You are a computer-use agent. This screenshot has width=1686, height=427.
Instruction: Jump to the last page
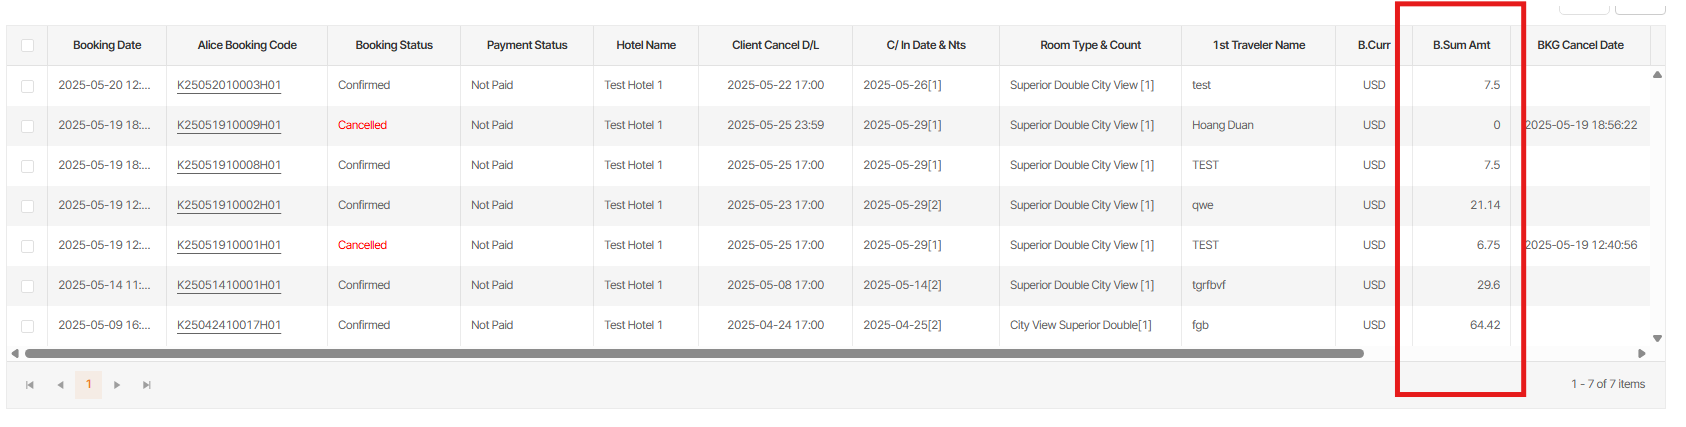tap(147, 385)
